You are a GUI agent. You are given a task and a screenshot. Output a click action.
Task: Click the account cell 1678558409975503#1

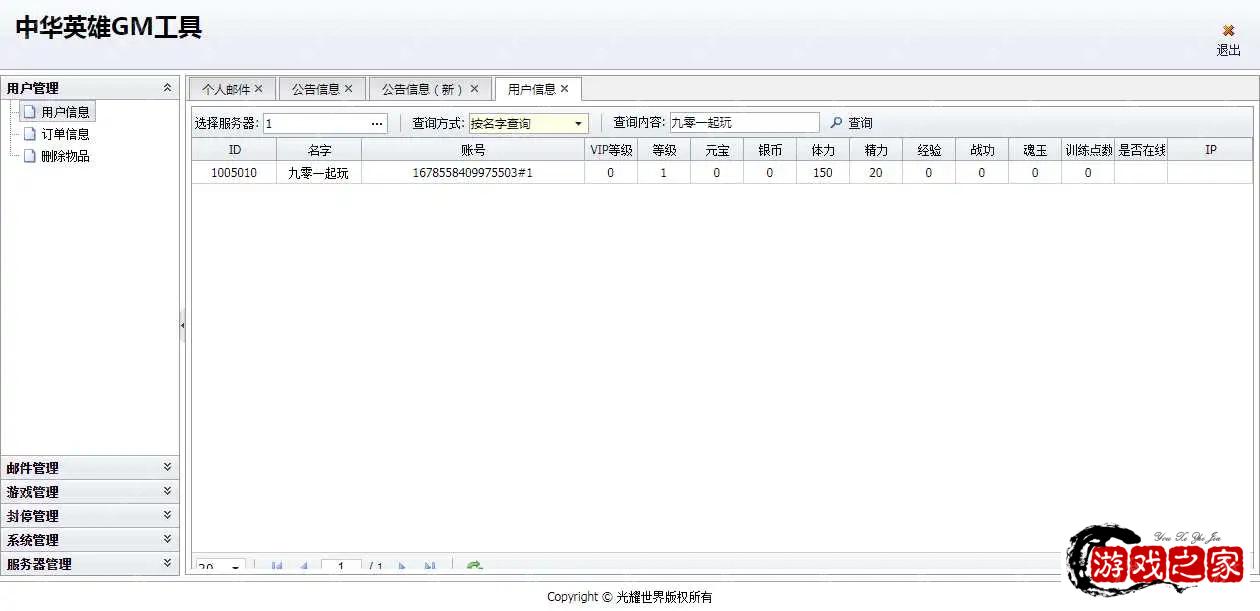pos(473,172)
